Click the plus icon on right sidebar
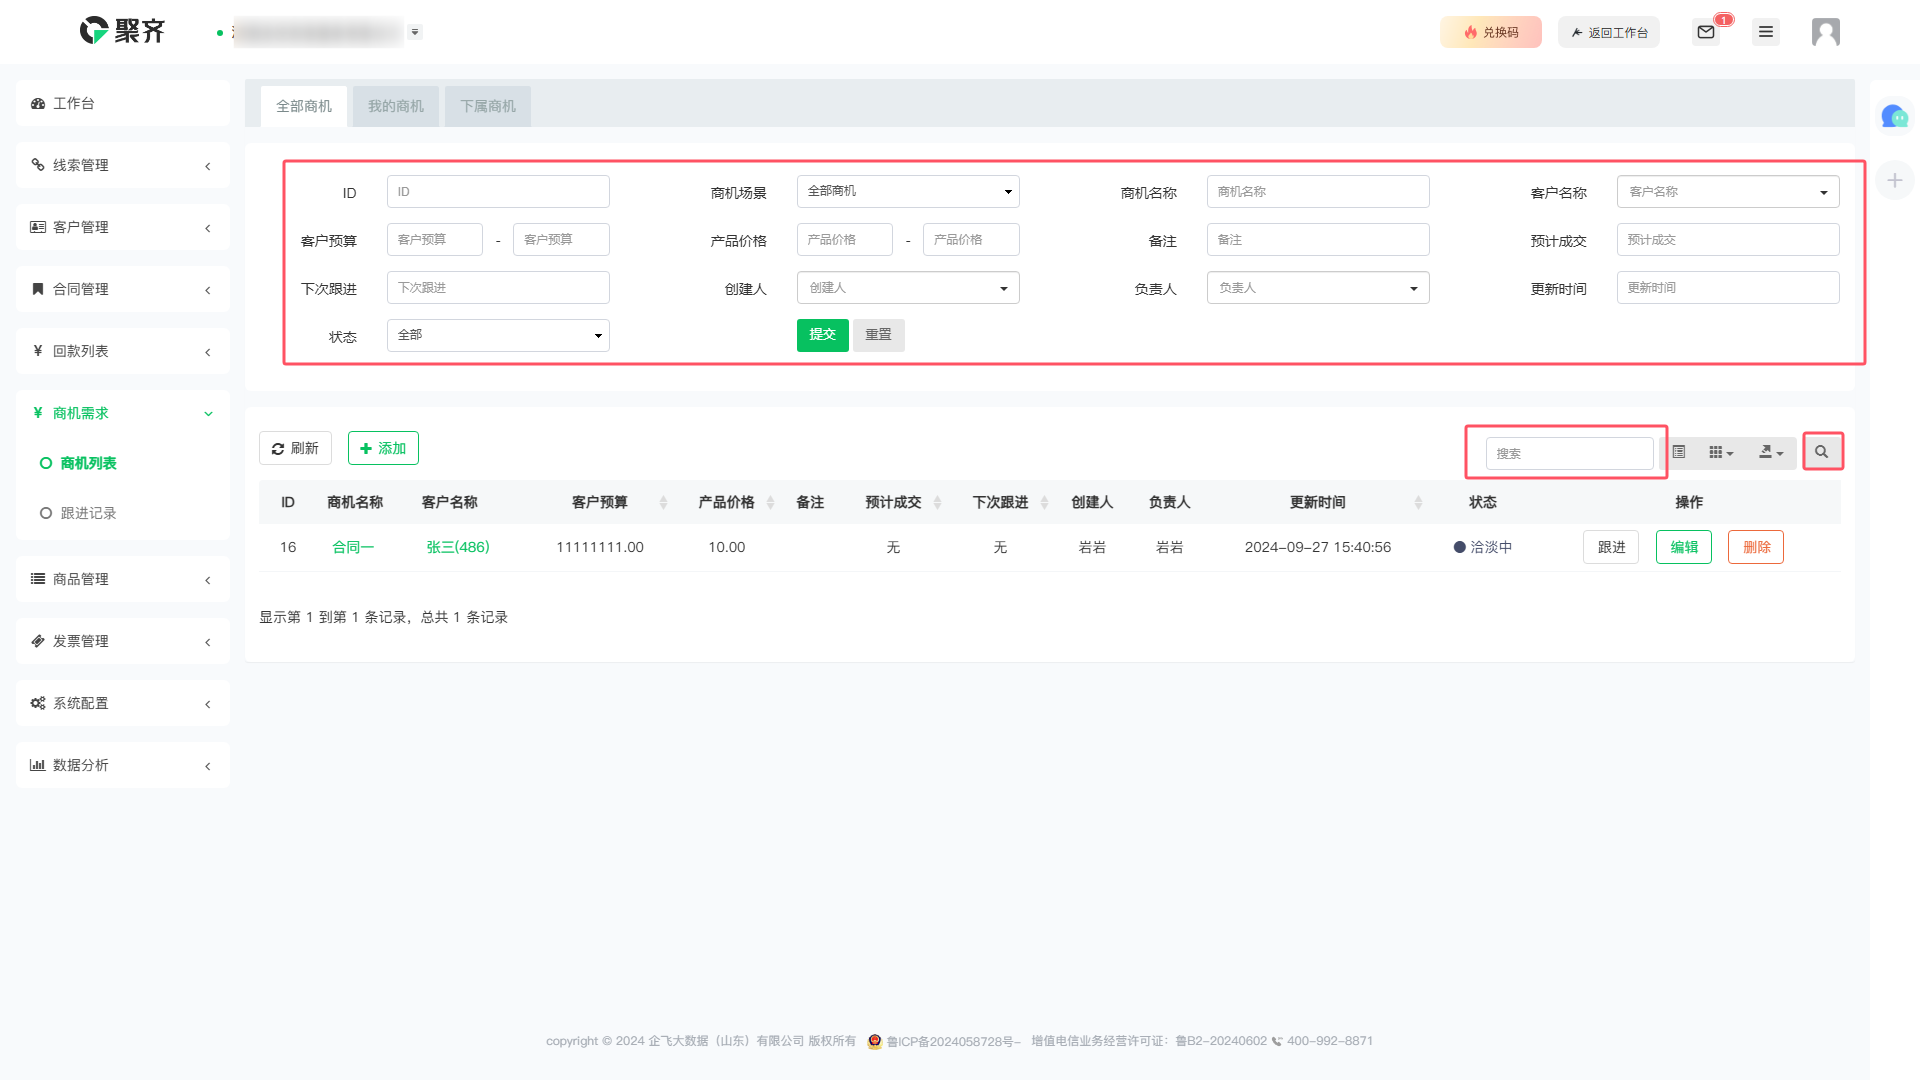The width and height of the screenshot is (1920, 1080). coord(1894,180)
